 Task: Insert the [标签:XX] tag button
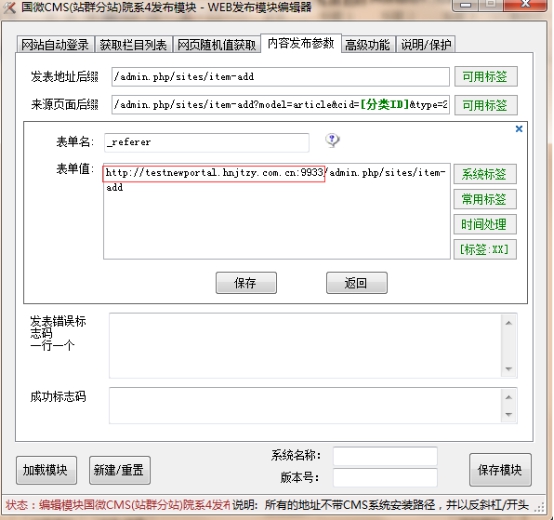[484, 249]
